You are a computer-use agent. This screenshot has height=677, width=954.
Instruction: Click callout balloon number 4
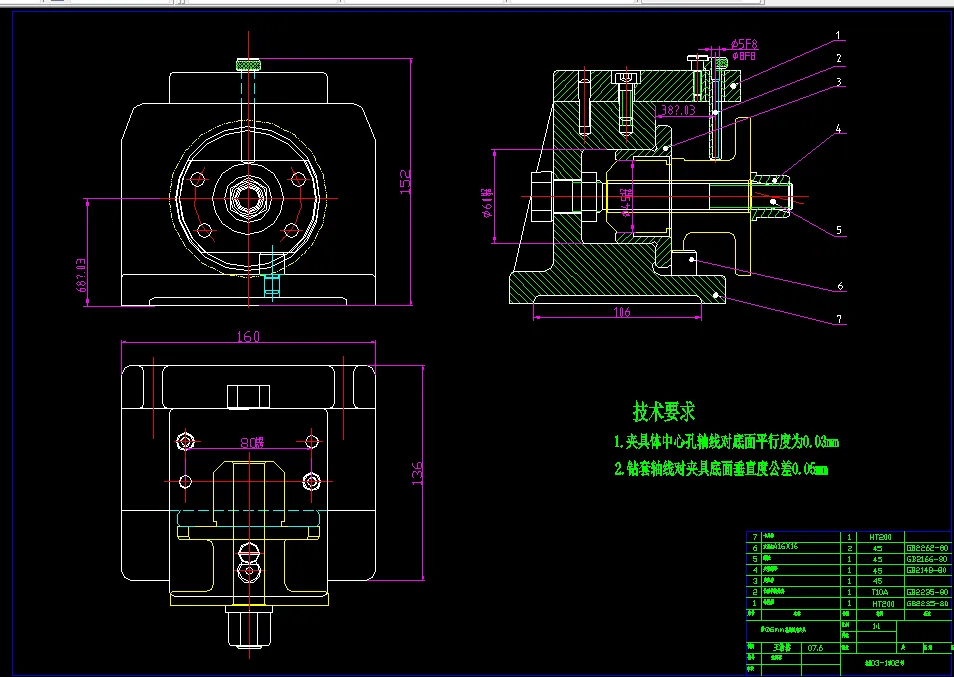click(x=838, y=128)
